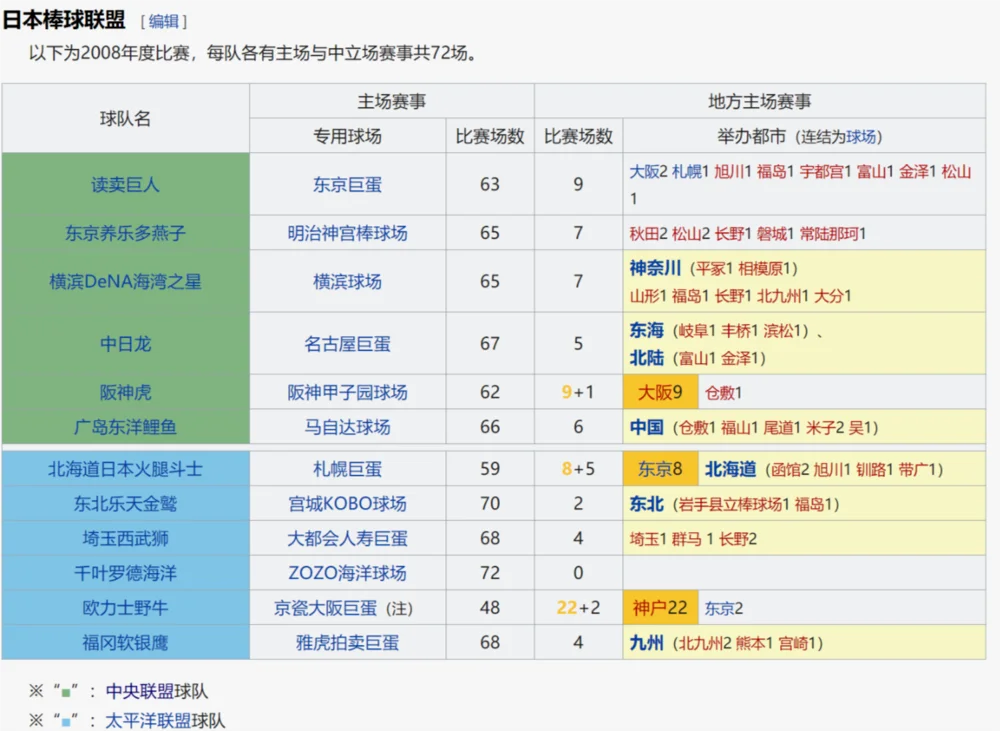
Task: Click the 明治神宫棒球场 stadium link
Action: tap(347, 233)
